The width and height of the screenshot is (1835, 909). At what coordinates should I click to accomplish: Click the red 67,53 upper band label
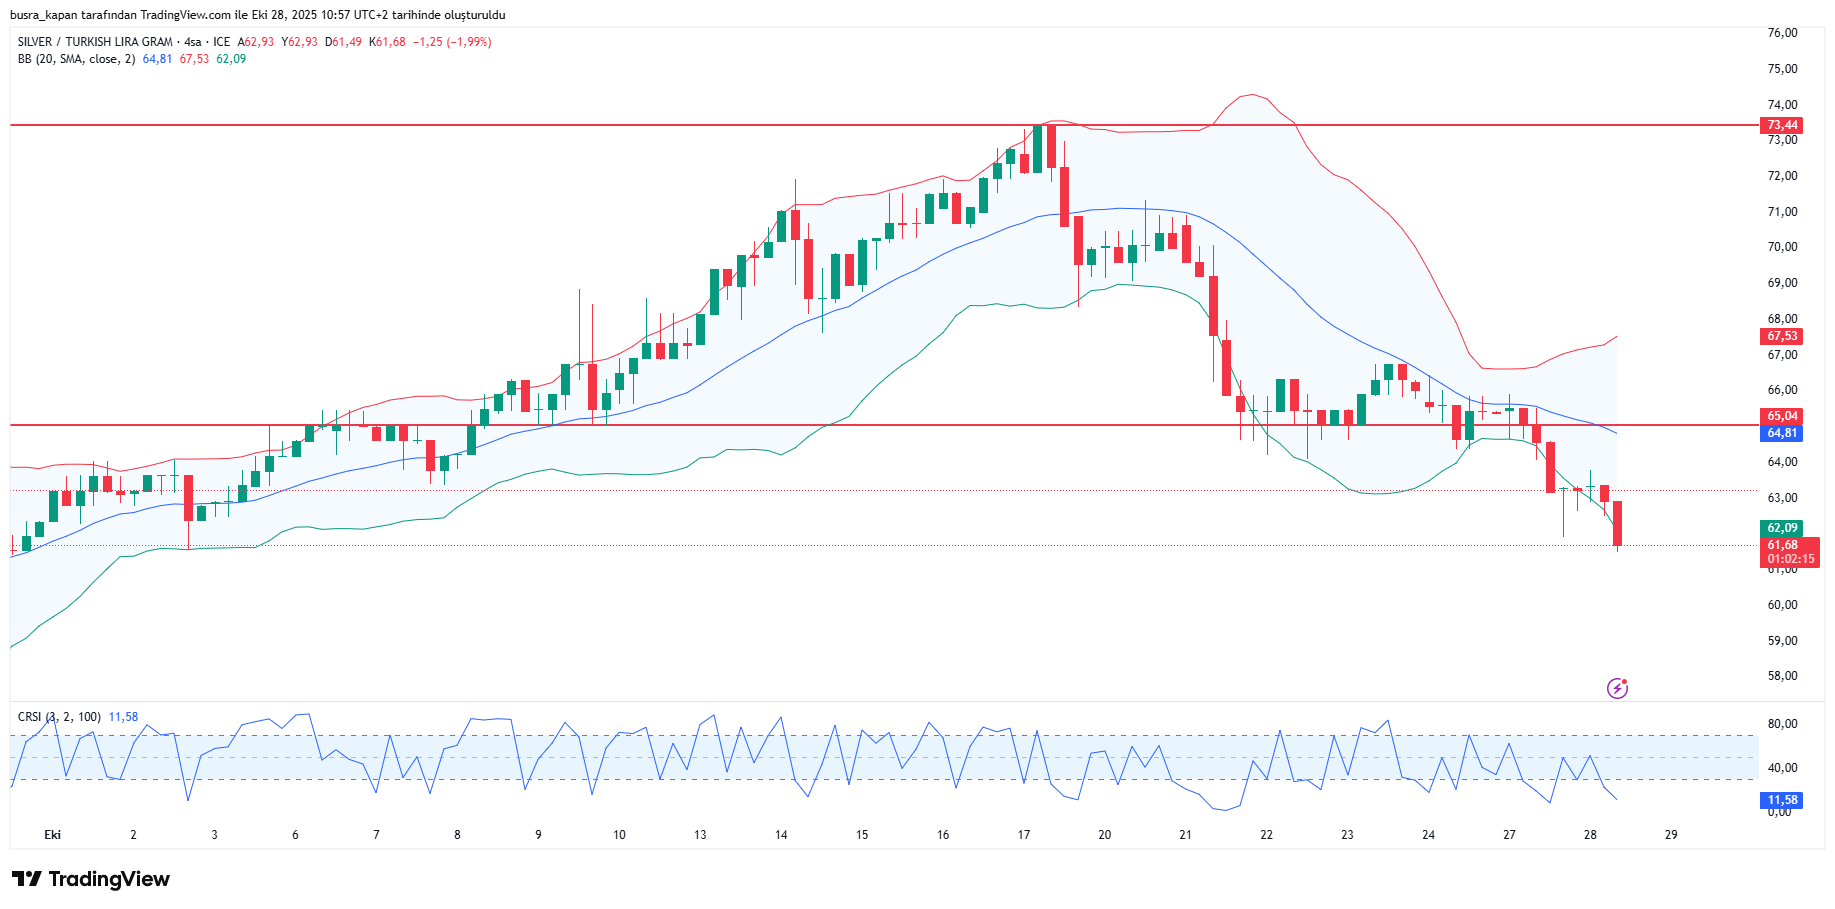[1781, 337]
